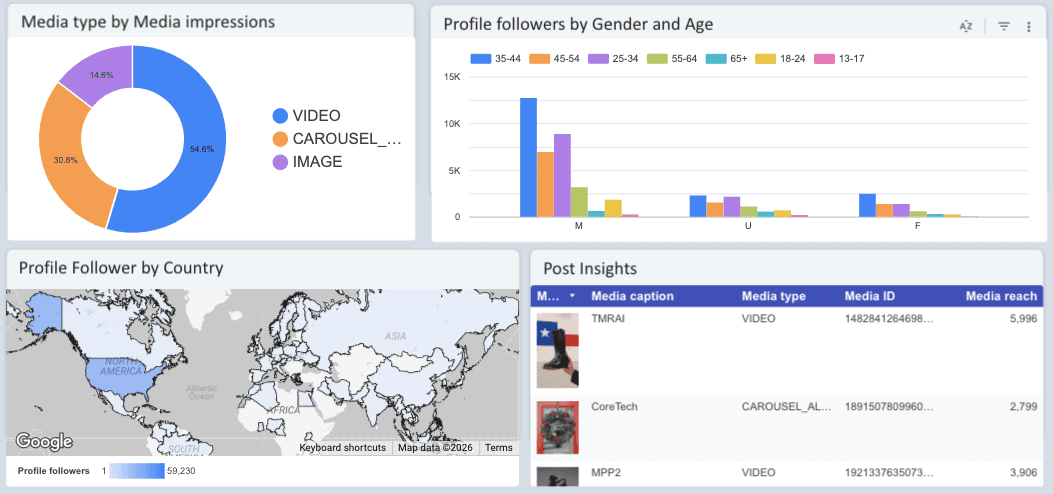Sort table by Media ID header

click(x=870, y=296)
